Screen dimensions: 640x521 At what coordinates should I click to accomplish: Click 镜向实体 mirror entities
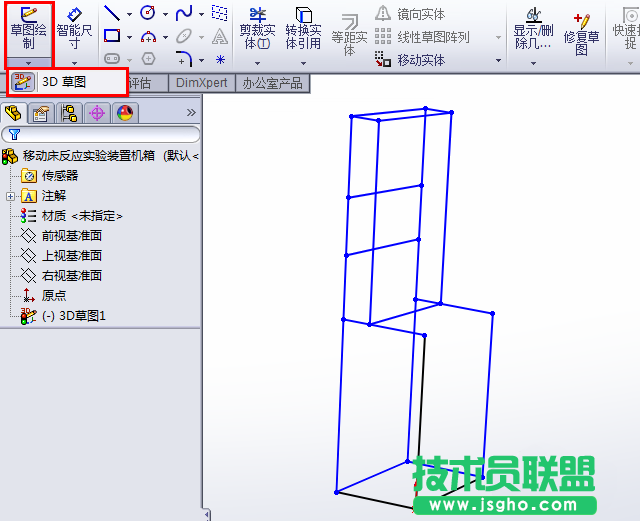coord(410,14)
